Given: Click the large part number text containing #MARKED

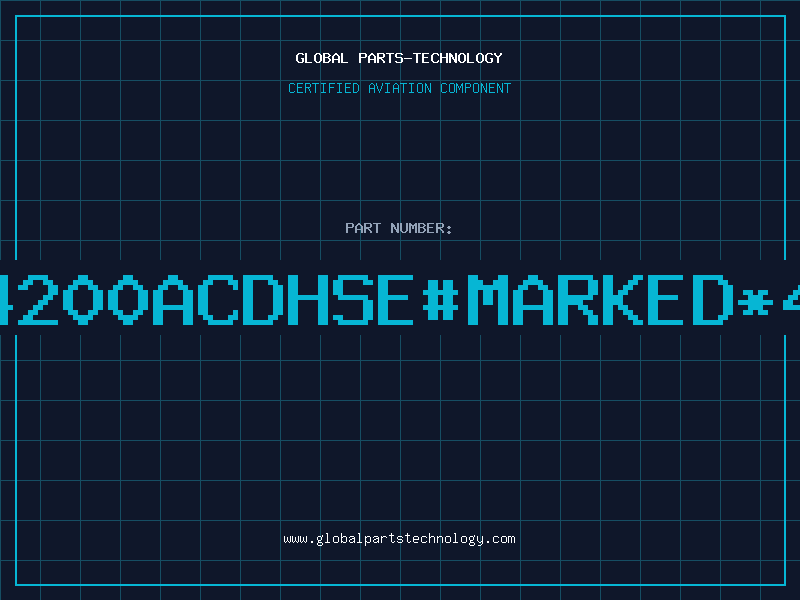Looking at the screenshot, I should pyautogui.click(x=400, y=299).
